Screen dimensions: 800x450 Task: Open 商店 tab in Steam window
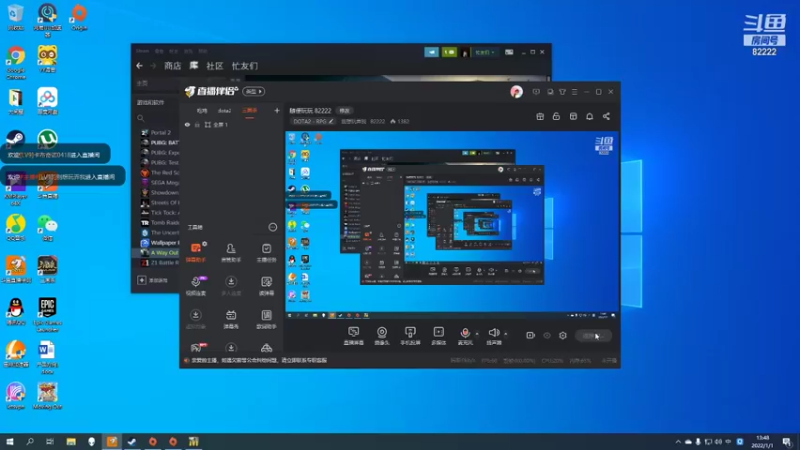click(172, 66)
